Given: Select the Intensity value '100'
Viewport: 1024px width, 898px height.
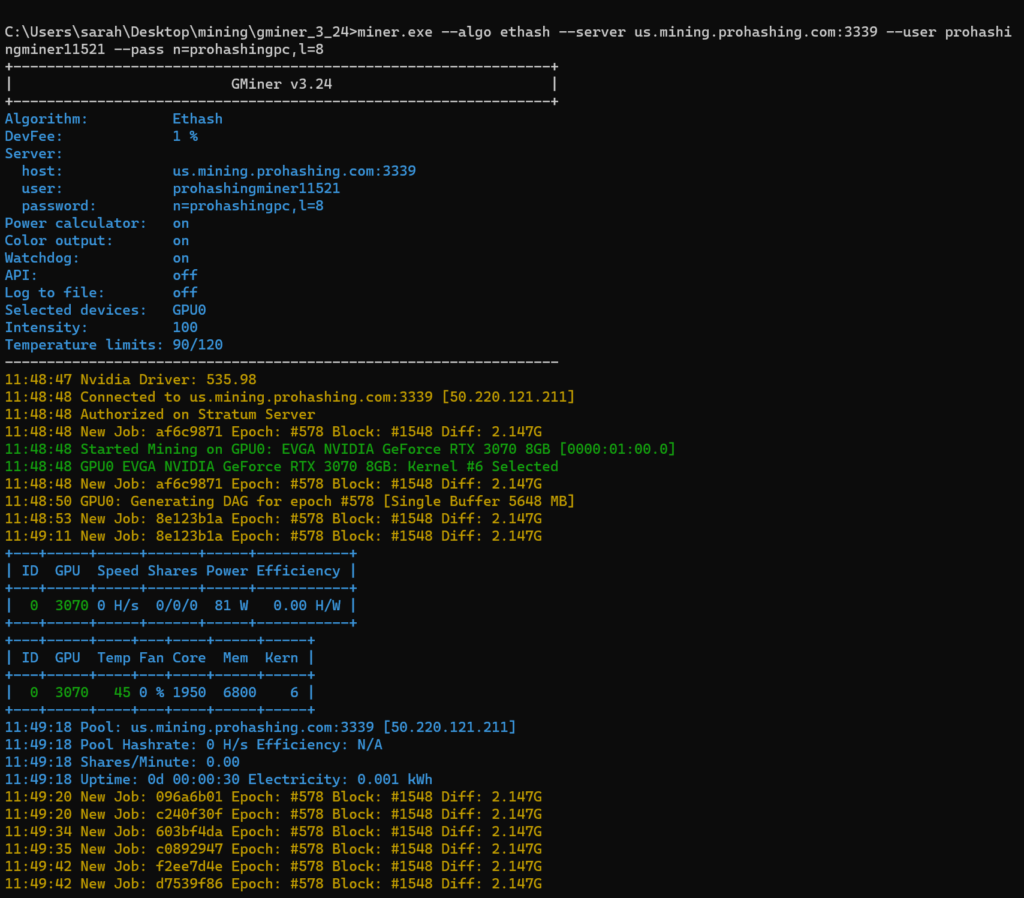Looking at the screenshot, I should click(185, 327).
